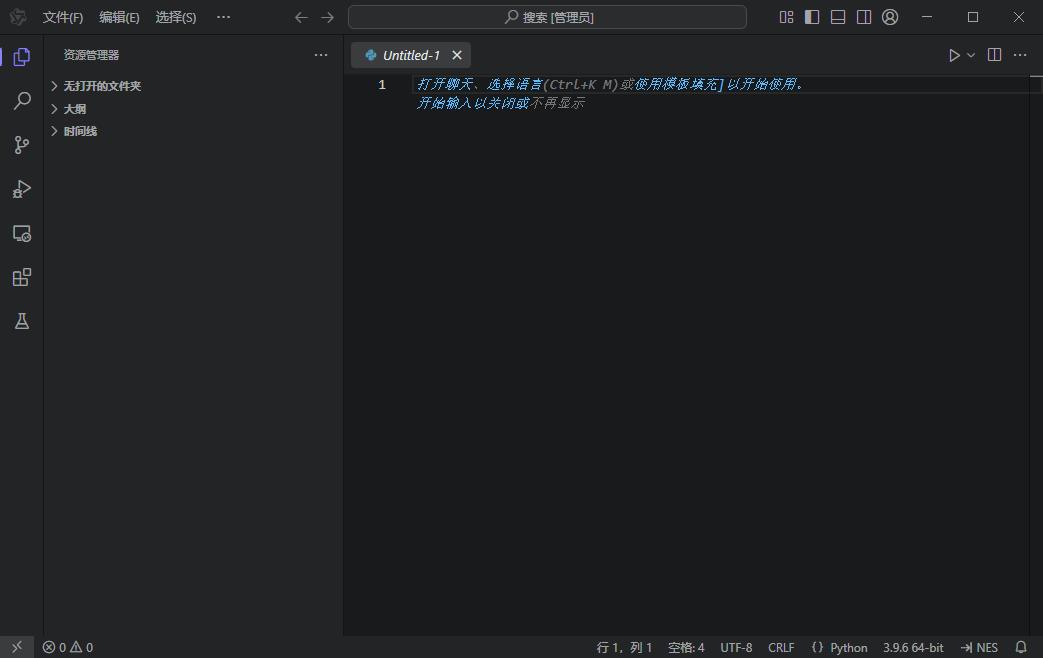
Task: Open the Search view in the activity bar
Action: point(21,100)
